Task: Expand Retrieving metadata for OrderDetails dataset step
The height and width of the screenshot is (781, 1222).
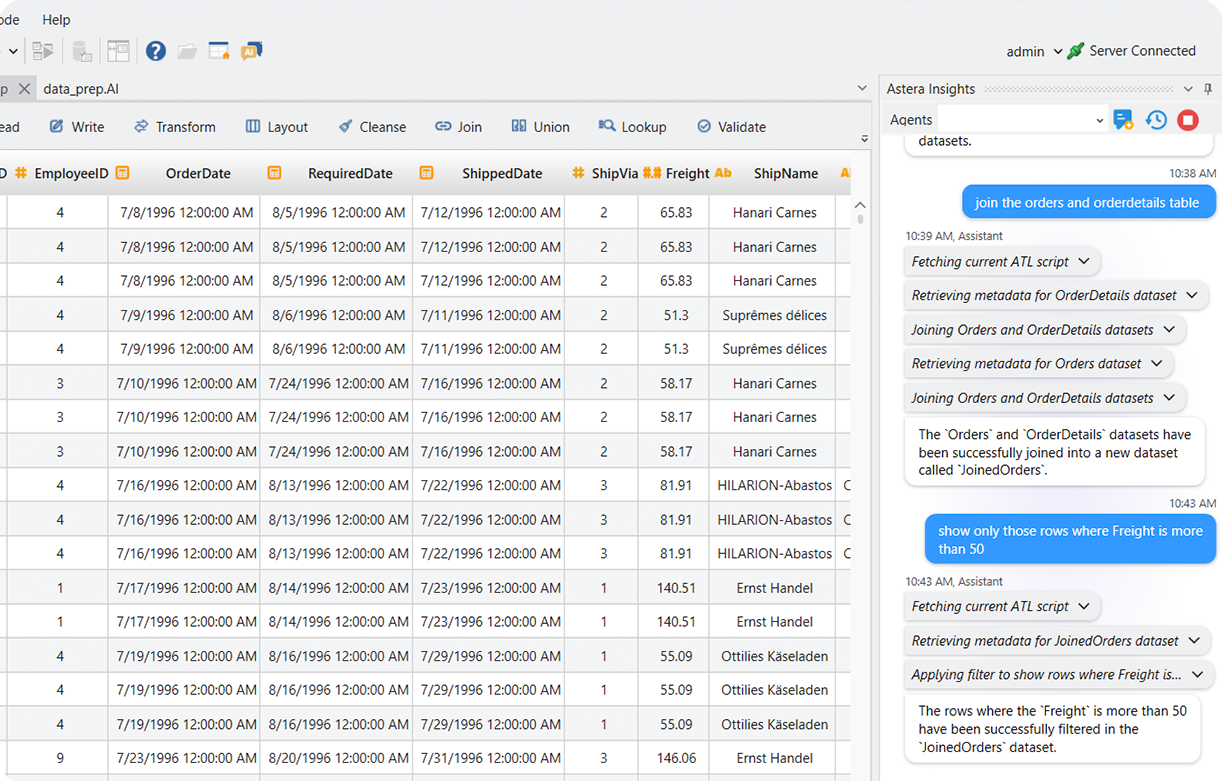Action: click(1191, 295)
